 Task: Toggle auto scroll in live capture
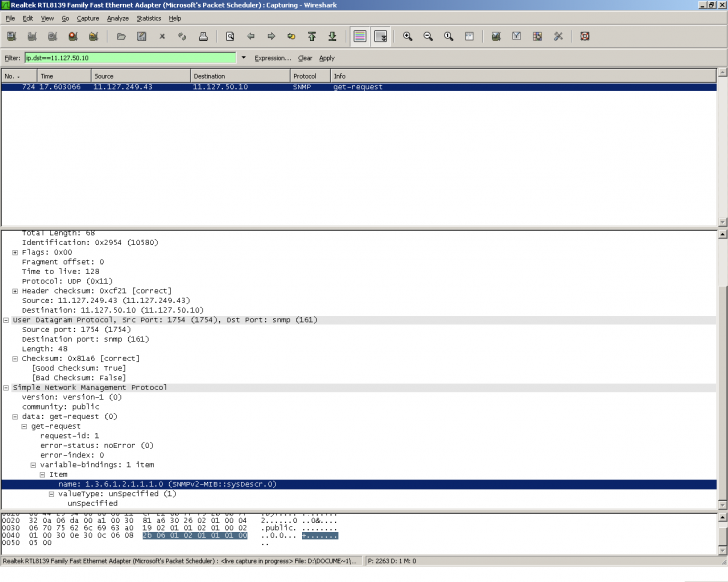point(380,37)
